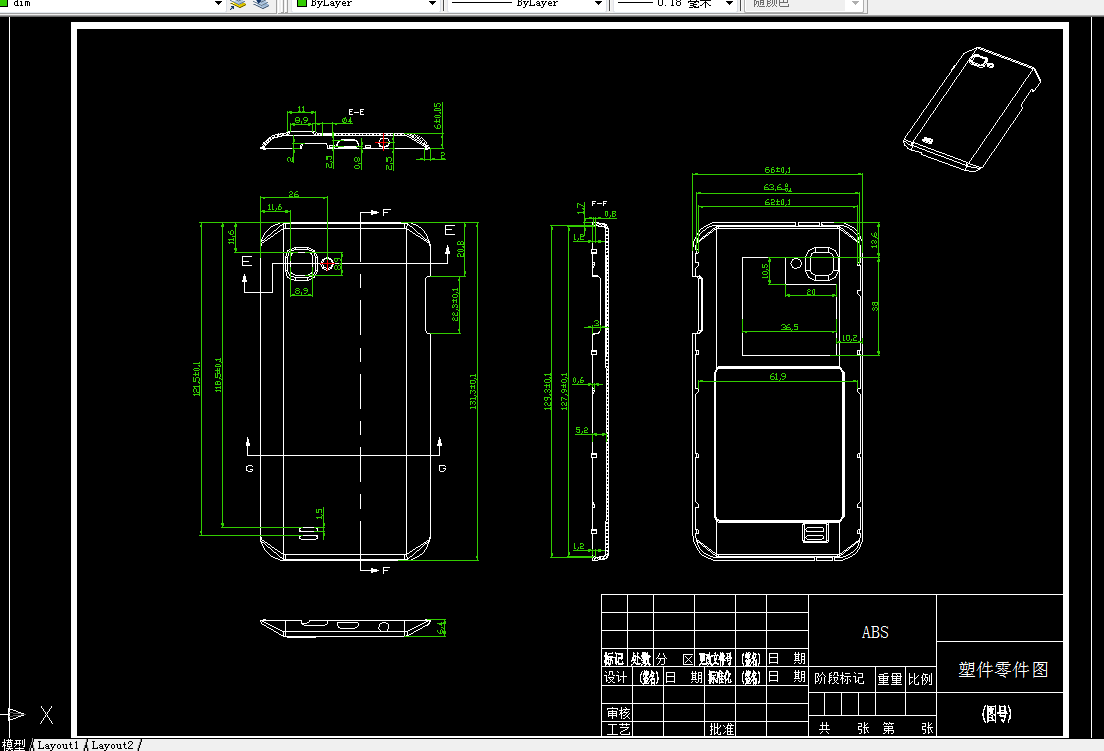This screenshot has height=751, width=1104.
Task: Select the 5.2 dimension in side view
Action: (x=582, y=430)
